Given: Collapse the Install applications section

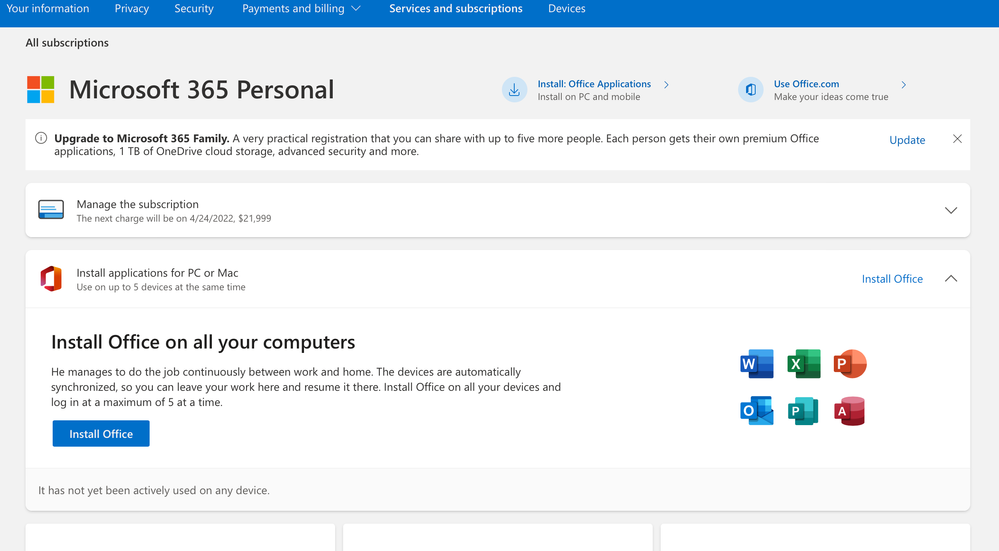Looking at the screenshot, I should click(951, 278).
